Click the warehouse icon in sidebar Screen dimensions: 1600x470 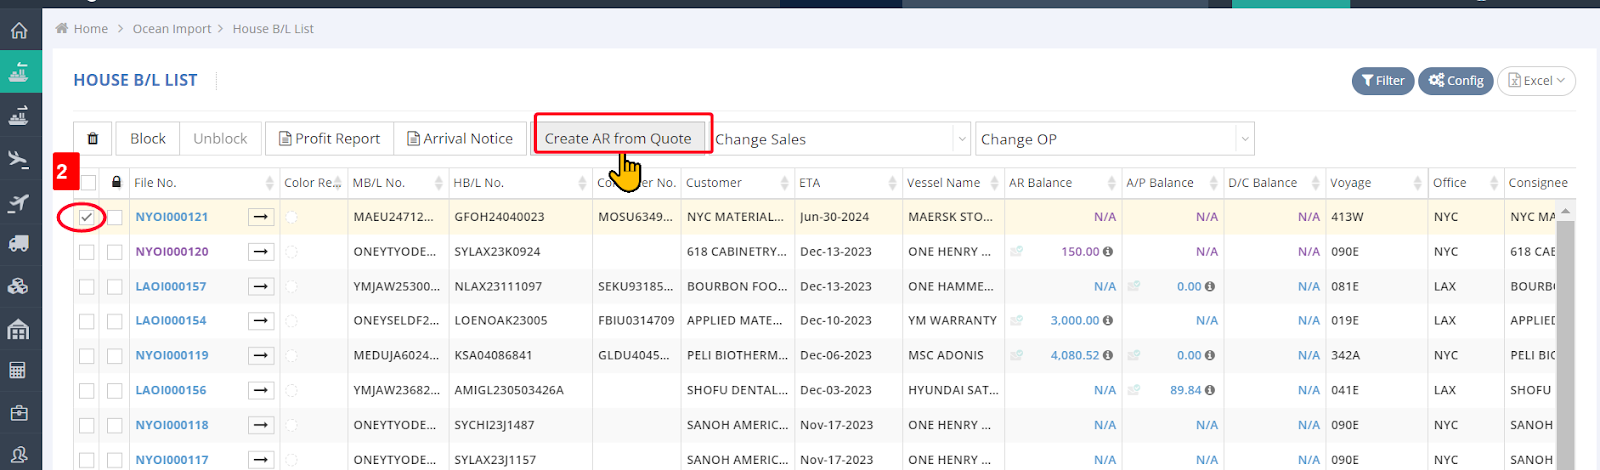[x=19, y=329]
